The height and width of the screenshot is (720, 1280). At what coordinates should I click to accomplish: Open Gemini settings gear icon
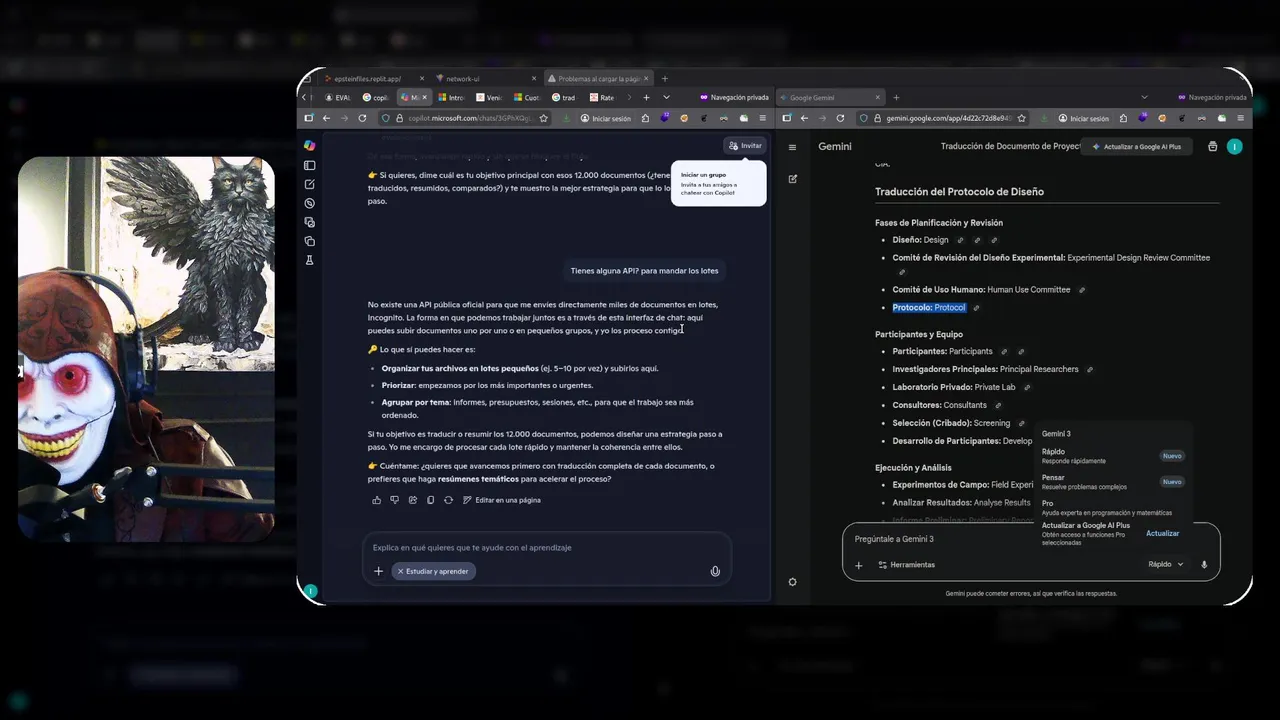792,582
